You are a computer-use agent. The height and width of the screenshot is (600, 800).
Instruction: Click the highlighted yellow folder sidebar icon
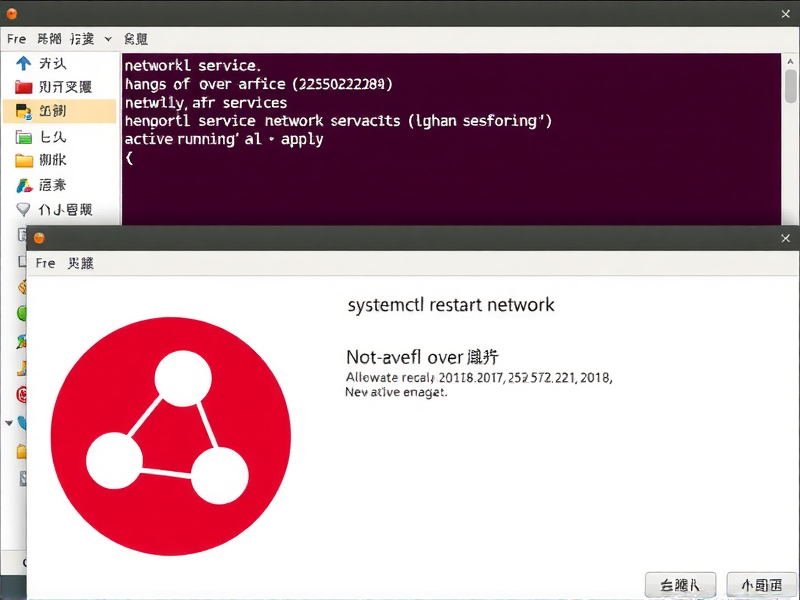click(x=22, y=111)
